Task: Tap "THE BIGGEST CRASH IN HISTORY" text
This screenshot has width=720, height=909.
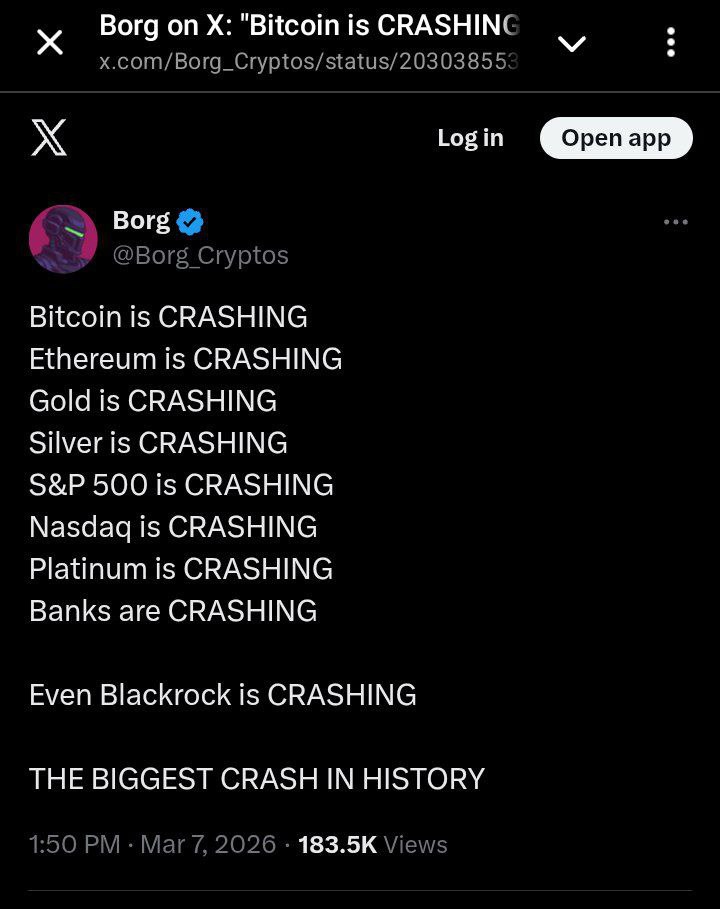Action: point(257,779)
